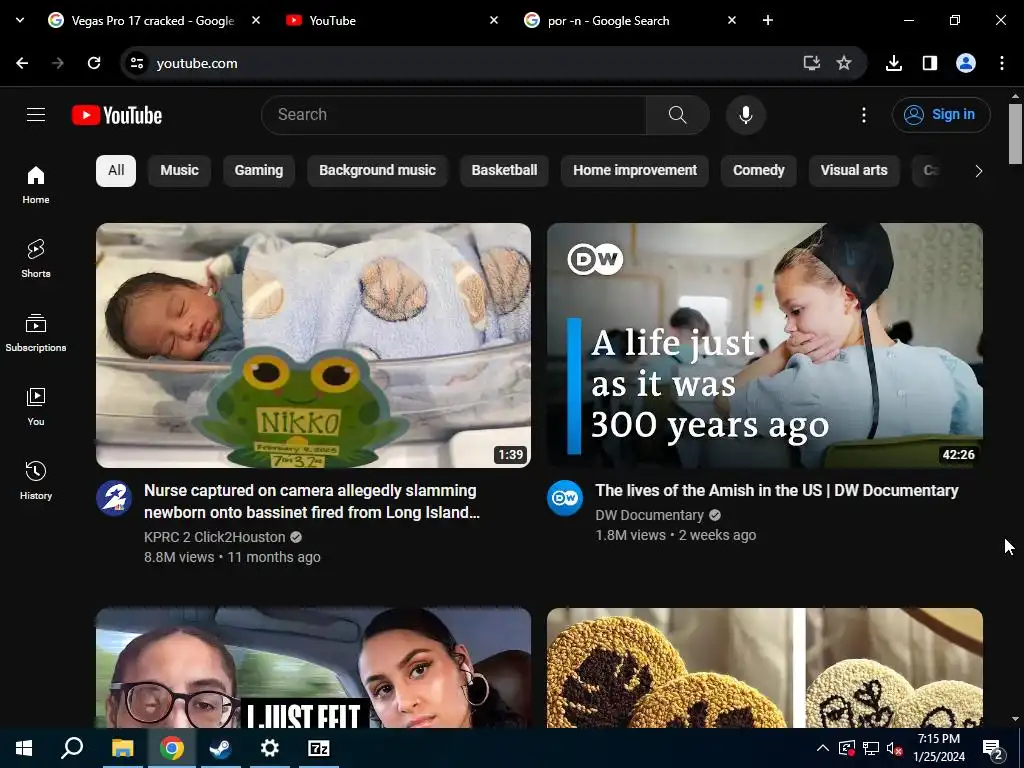Reload the YouTube page
Screen dimensions: 1024x768
click(x=94, y=63)
